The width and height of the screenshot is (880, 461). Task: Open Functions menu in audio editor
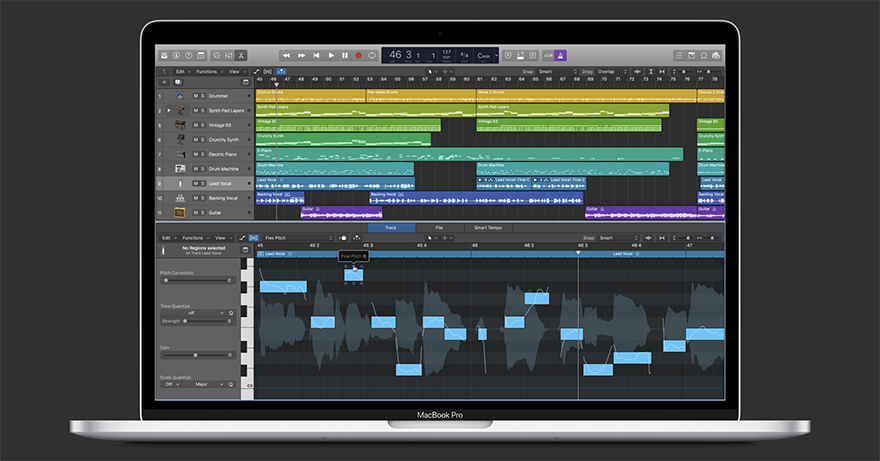click(196, 238)
